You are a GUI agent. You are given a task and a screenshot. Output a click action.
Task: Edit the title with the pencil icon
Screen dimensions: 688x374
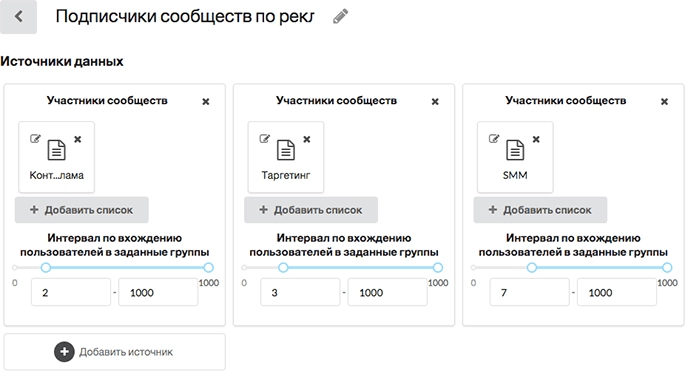point(340,17)
